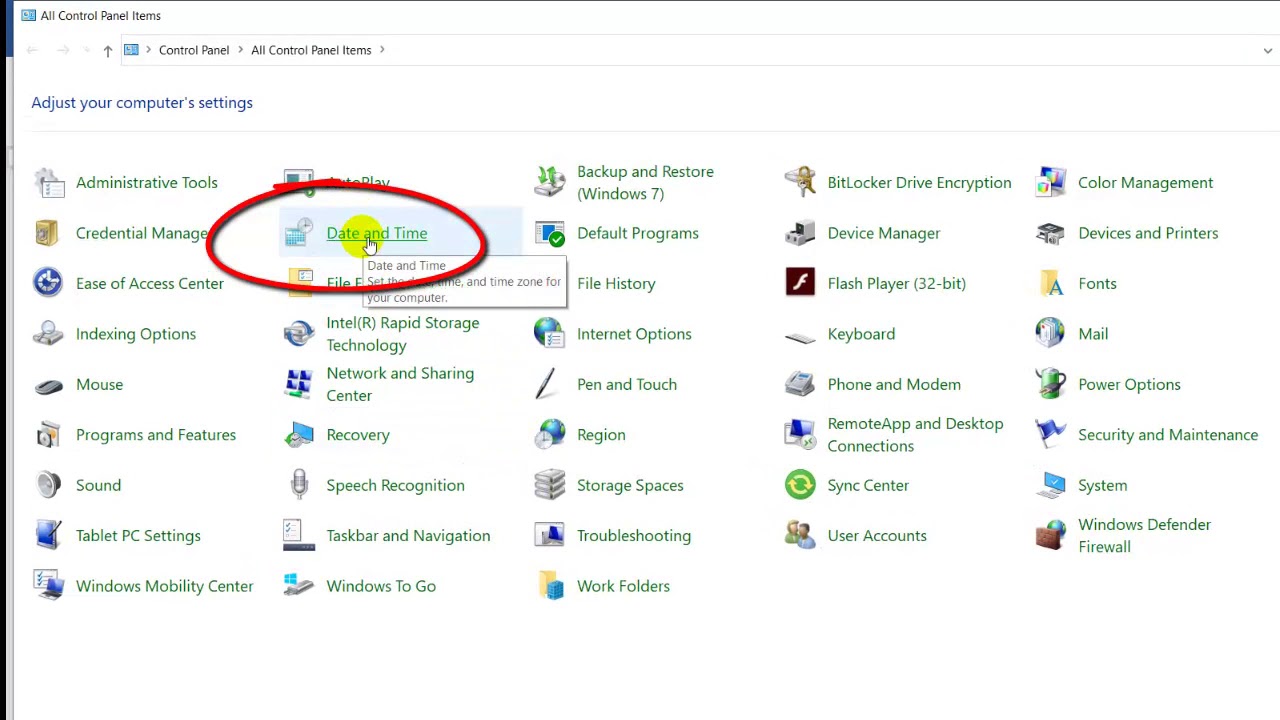Open the address bar history dropdown
This screenshot has width=1280, height=720.
tap(1267, 50)
